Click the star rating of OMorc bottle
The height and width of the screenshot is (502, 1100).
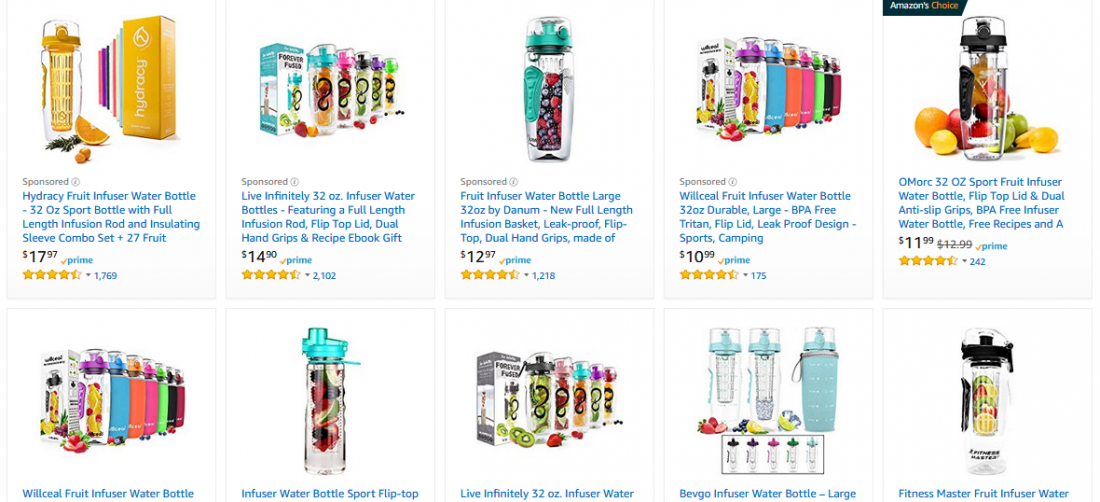click(928, 261)
